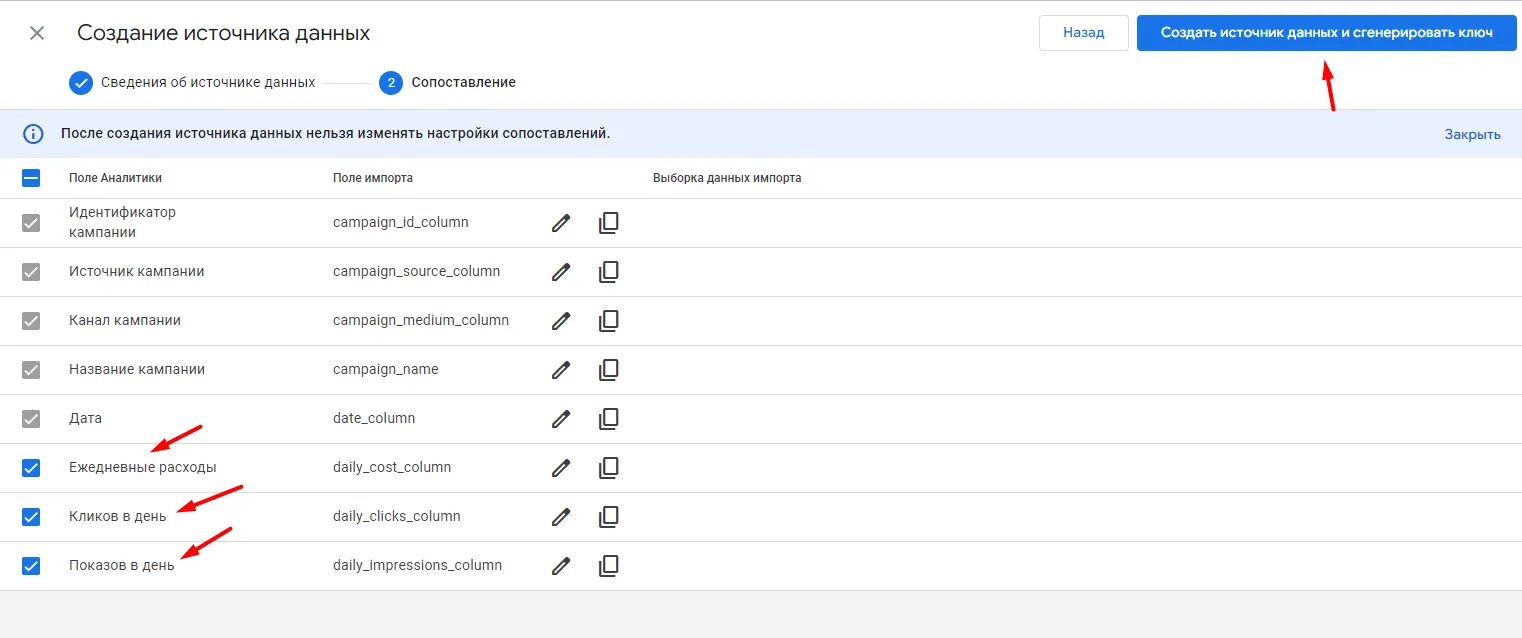Edit the campaign_medium_column mapping
This screenshot has width=1522, height=638.
pos(561,321)
